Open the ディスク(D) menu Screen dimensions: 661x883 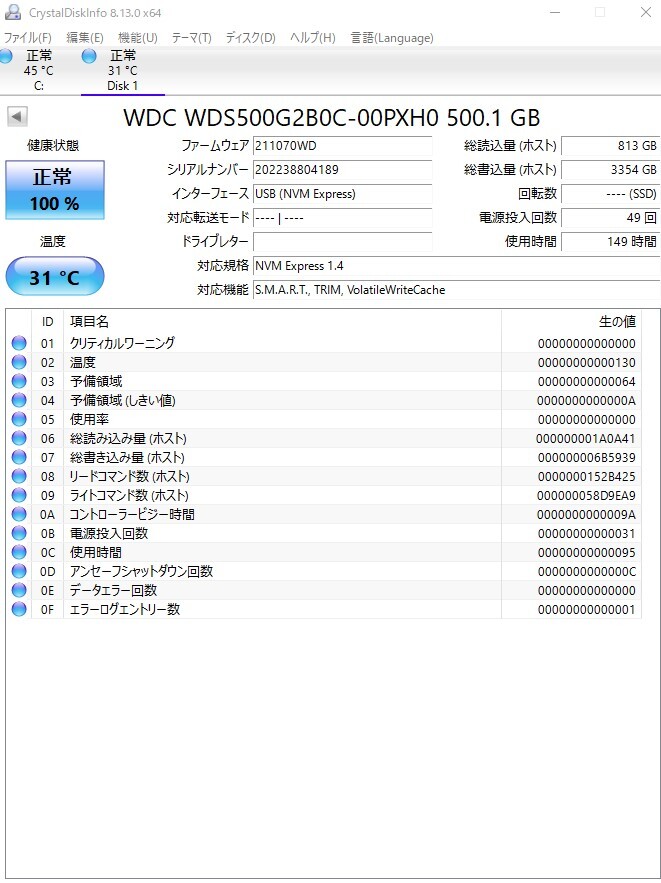(251, 38)
